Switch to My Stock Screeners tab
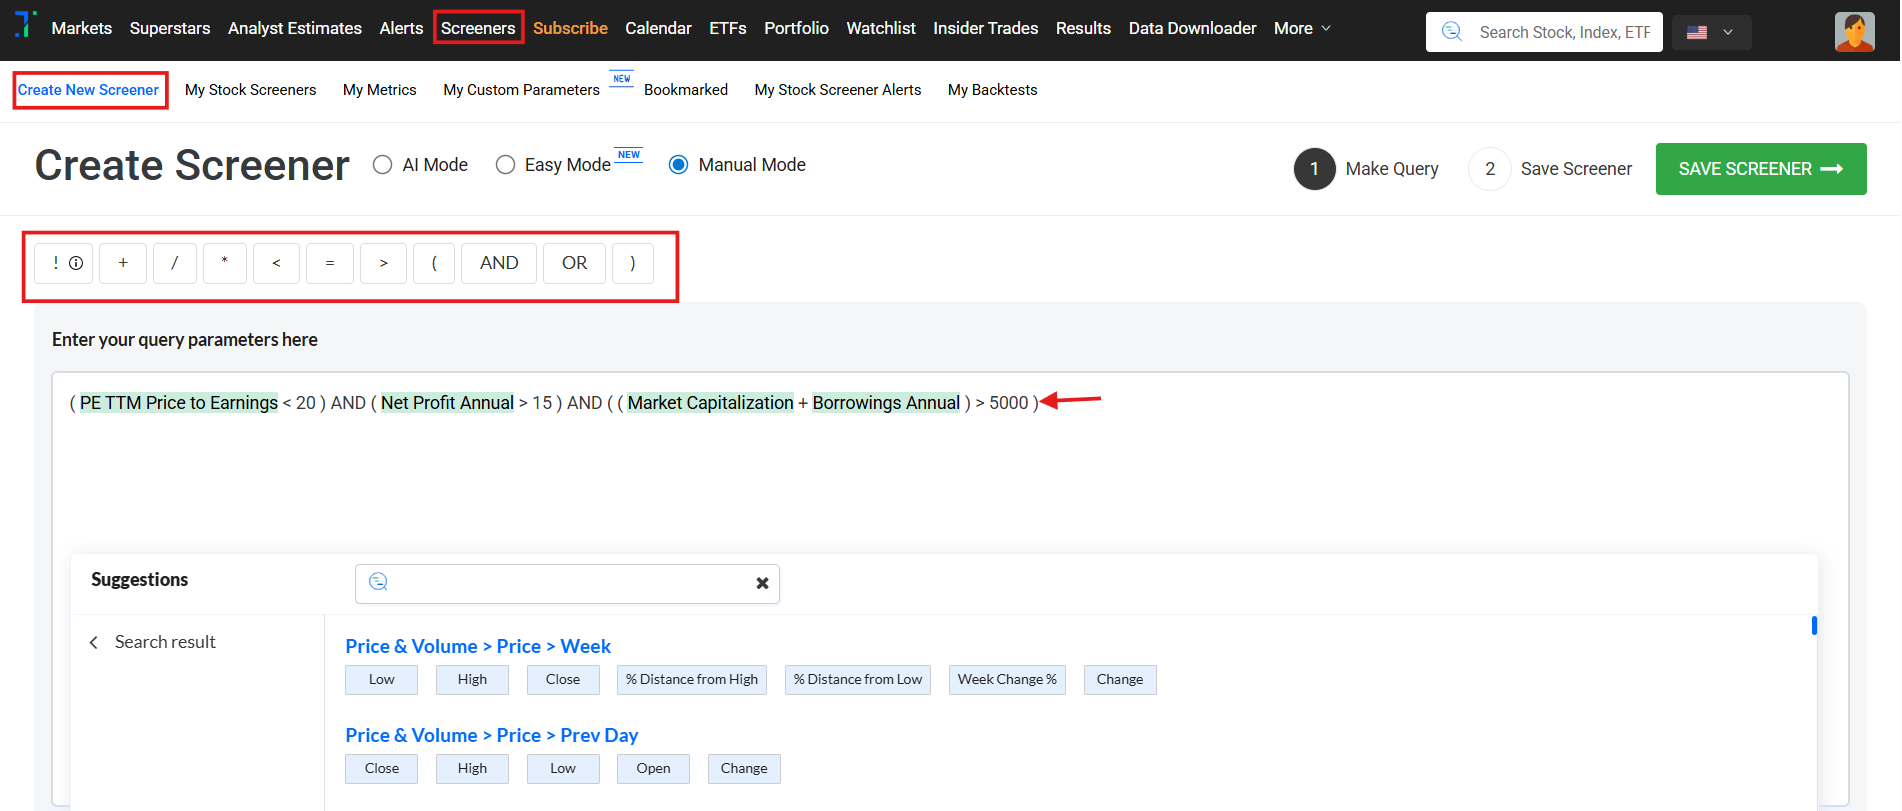 point(250,90)
